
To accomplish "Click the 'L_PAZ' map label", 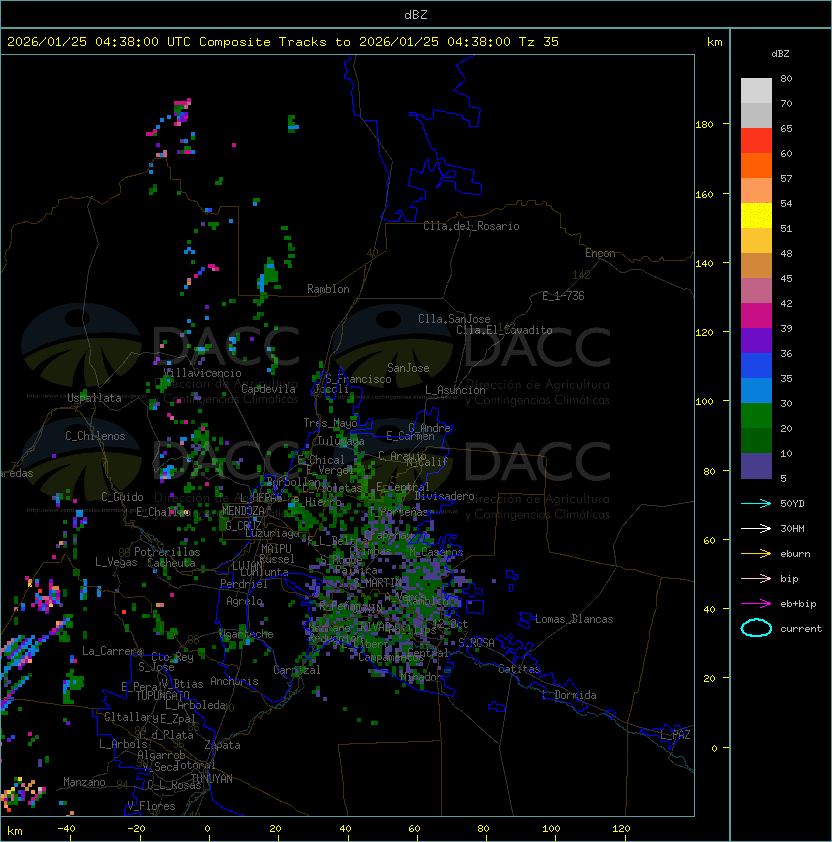I will (x=675, y=735).
